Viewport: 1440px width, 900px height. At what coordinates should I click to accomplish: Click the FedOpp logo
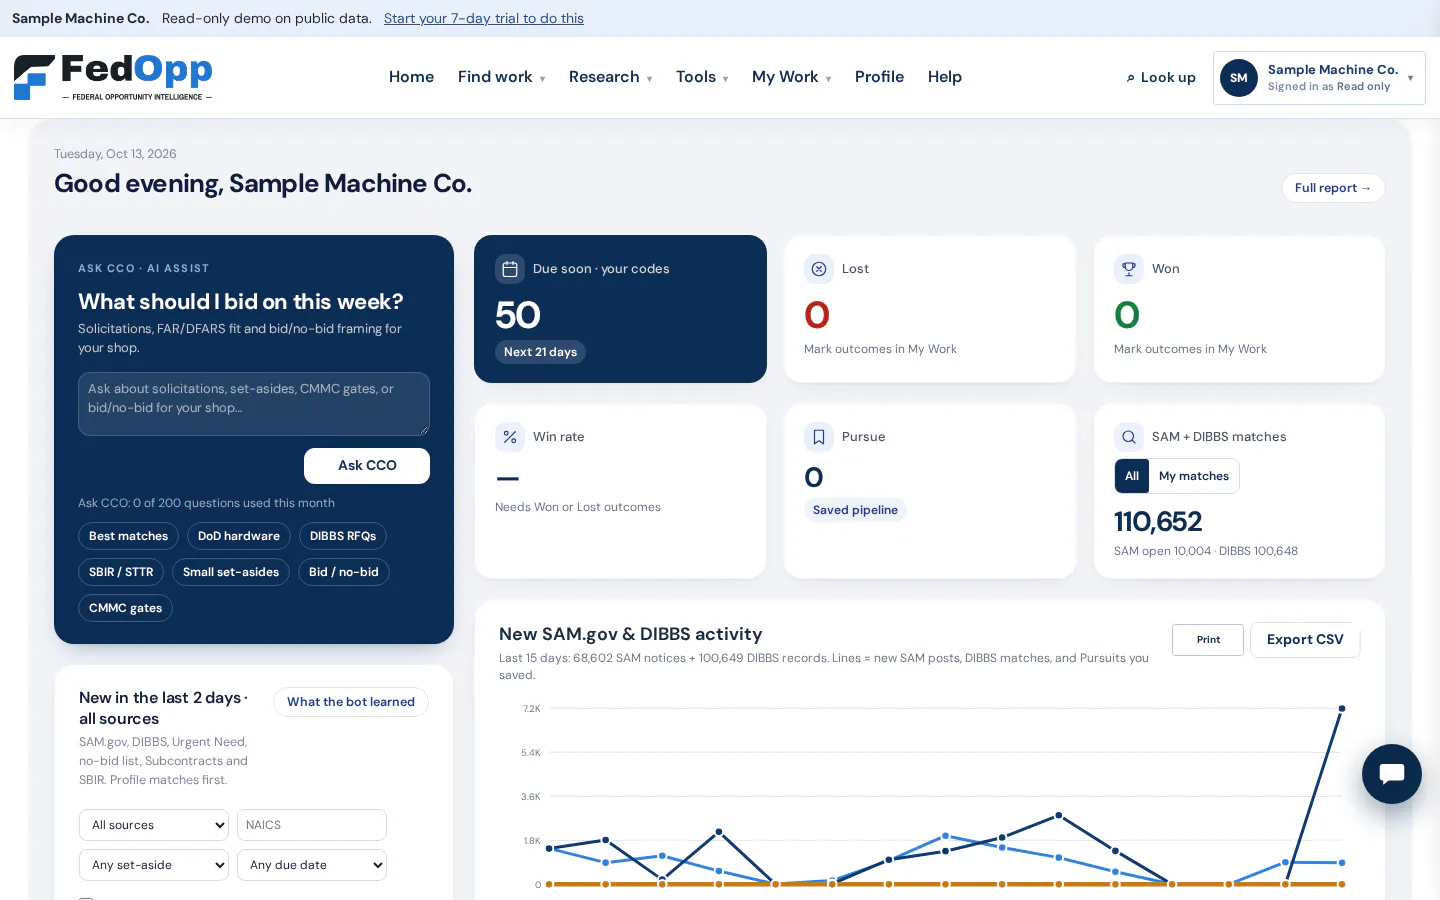coord(113,77)
